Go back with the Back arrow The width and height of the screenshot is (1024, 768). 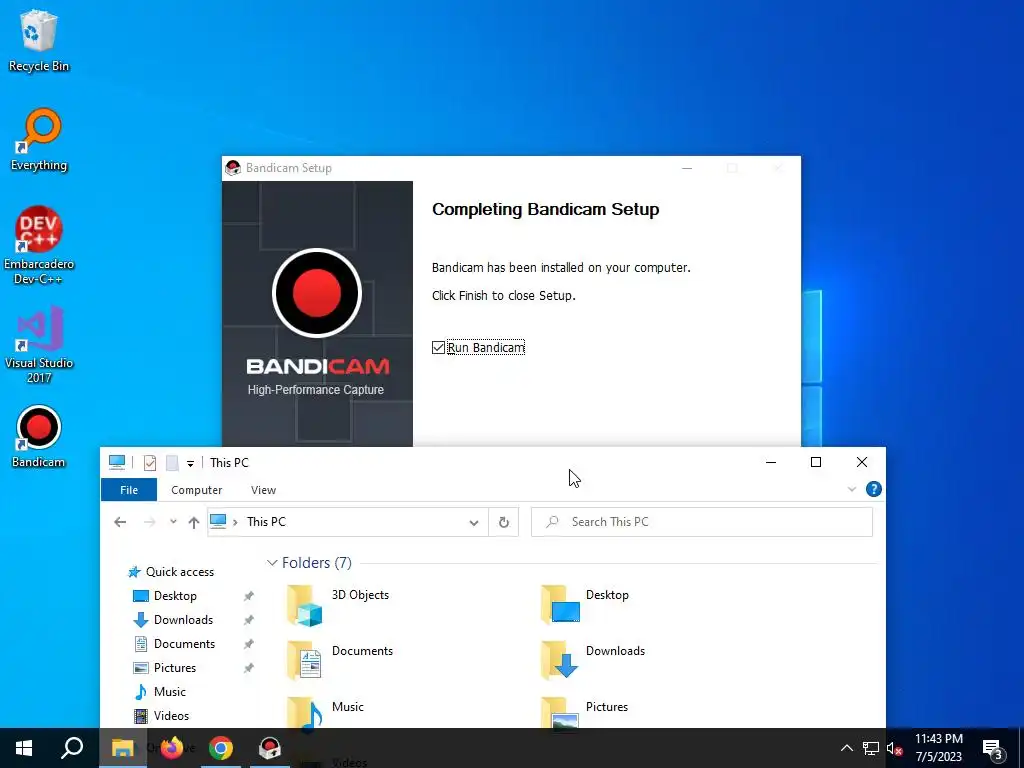pos(120,522)
